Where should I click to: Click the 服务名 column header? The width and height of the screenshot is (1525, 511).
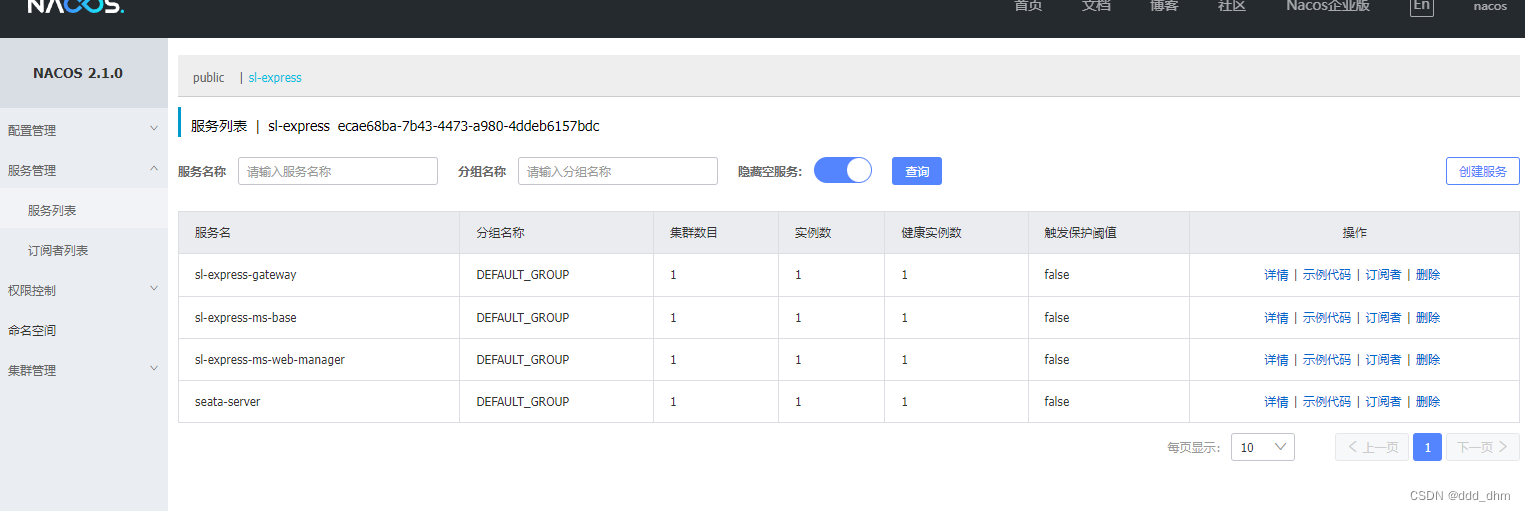319,232
